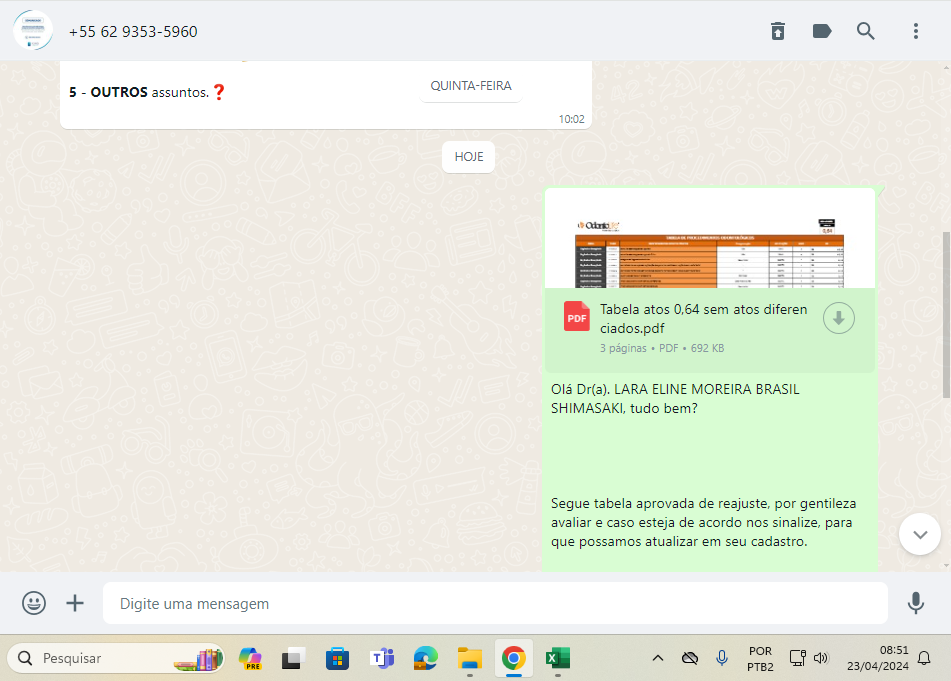Open the emoji picker
Viewport: 951px width, 681px height.
[34, 603]
